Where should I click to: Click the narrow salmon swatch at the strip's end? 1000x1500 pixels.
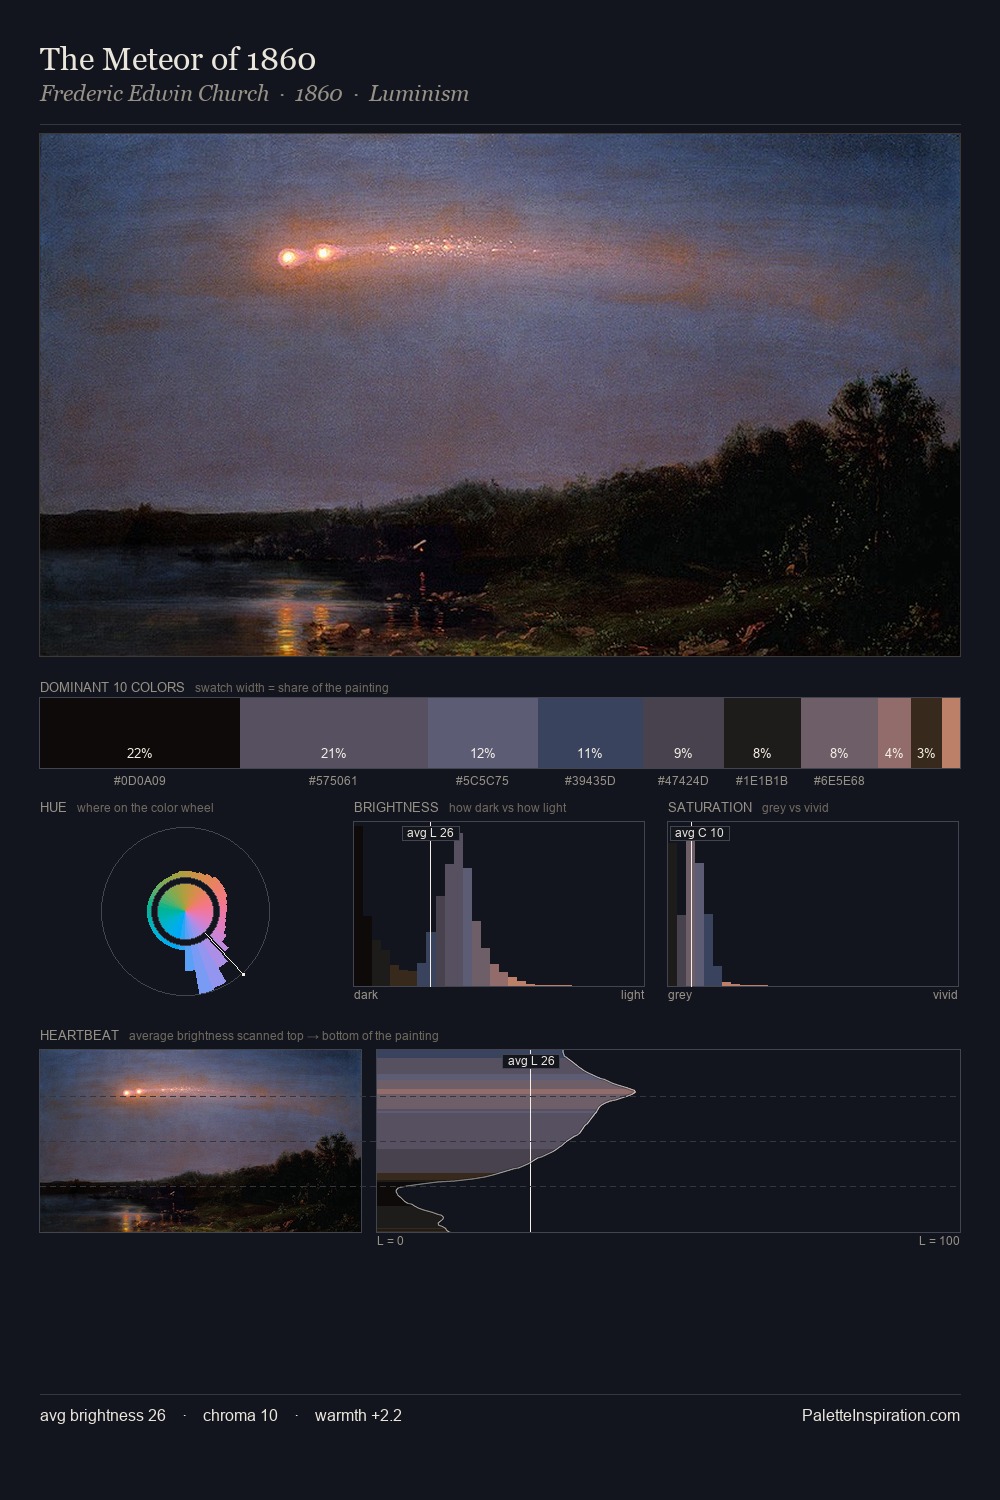(x=951, y=733)
